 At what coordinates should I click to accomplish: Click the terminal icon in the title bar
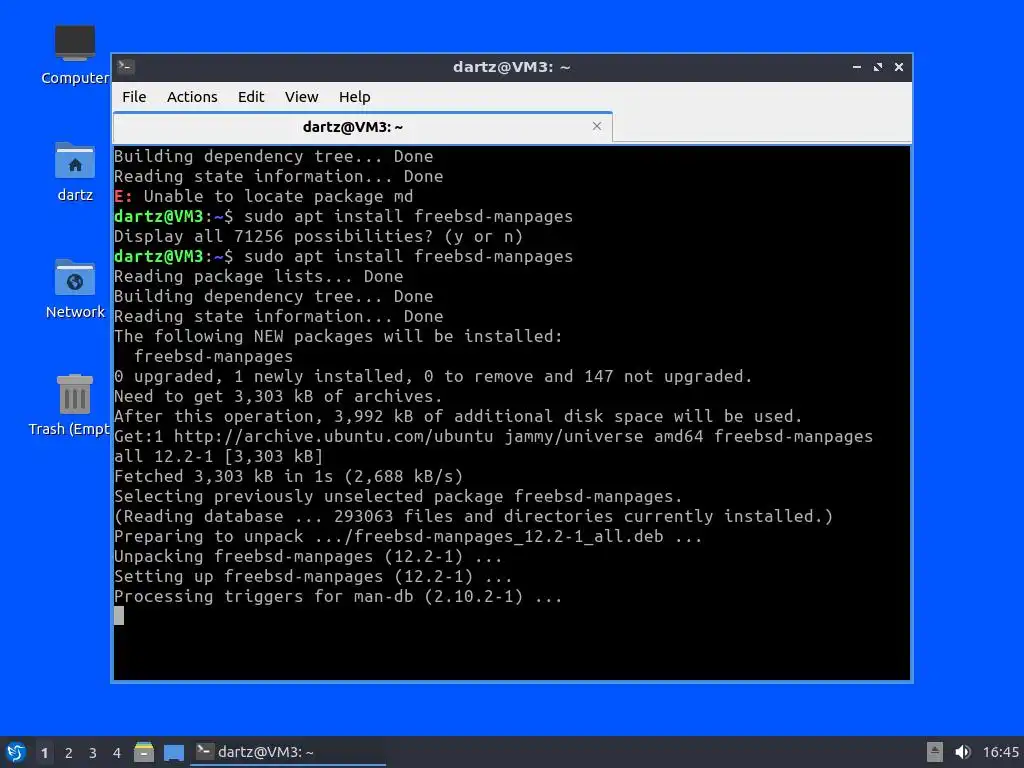coord(126,67)
